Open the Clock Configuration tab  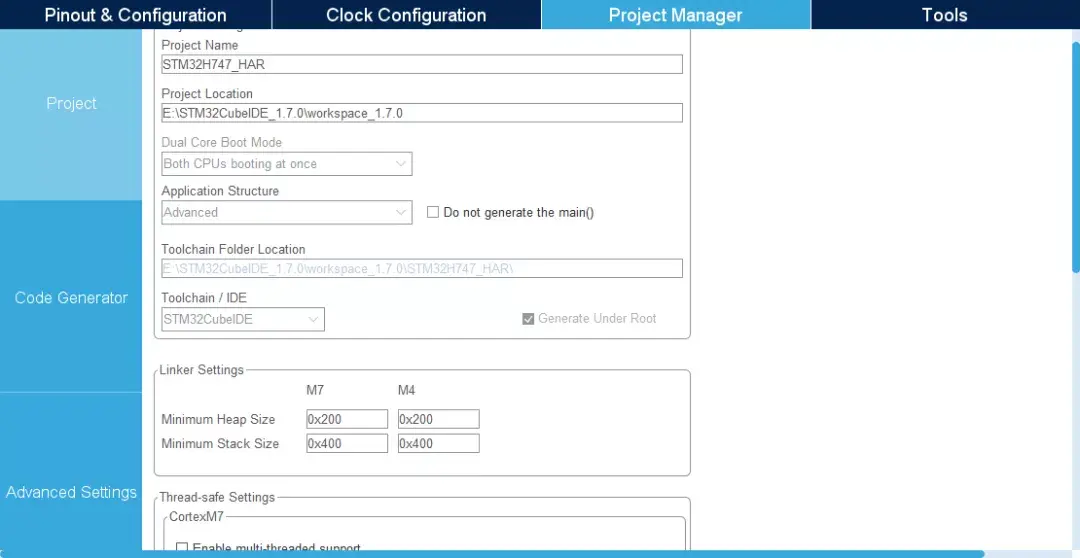pos(406,14)
